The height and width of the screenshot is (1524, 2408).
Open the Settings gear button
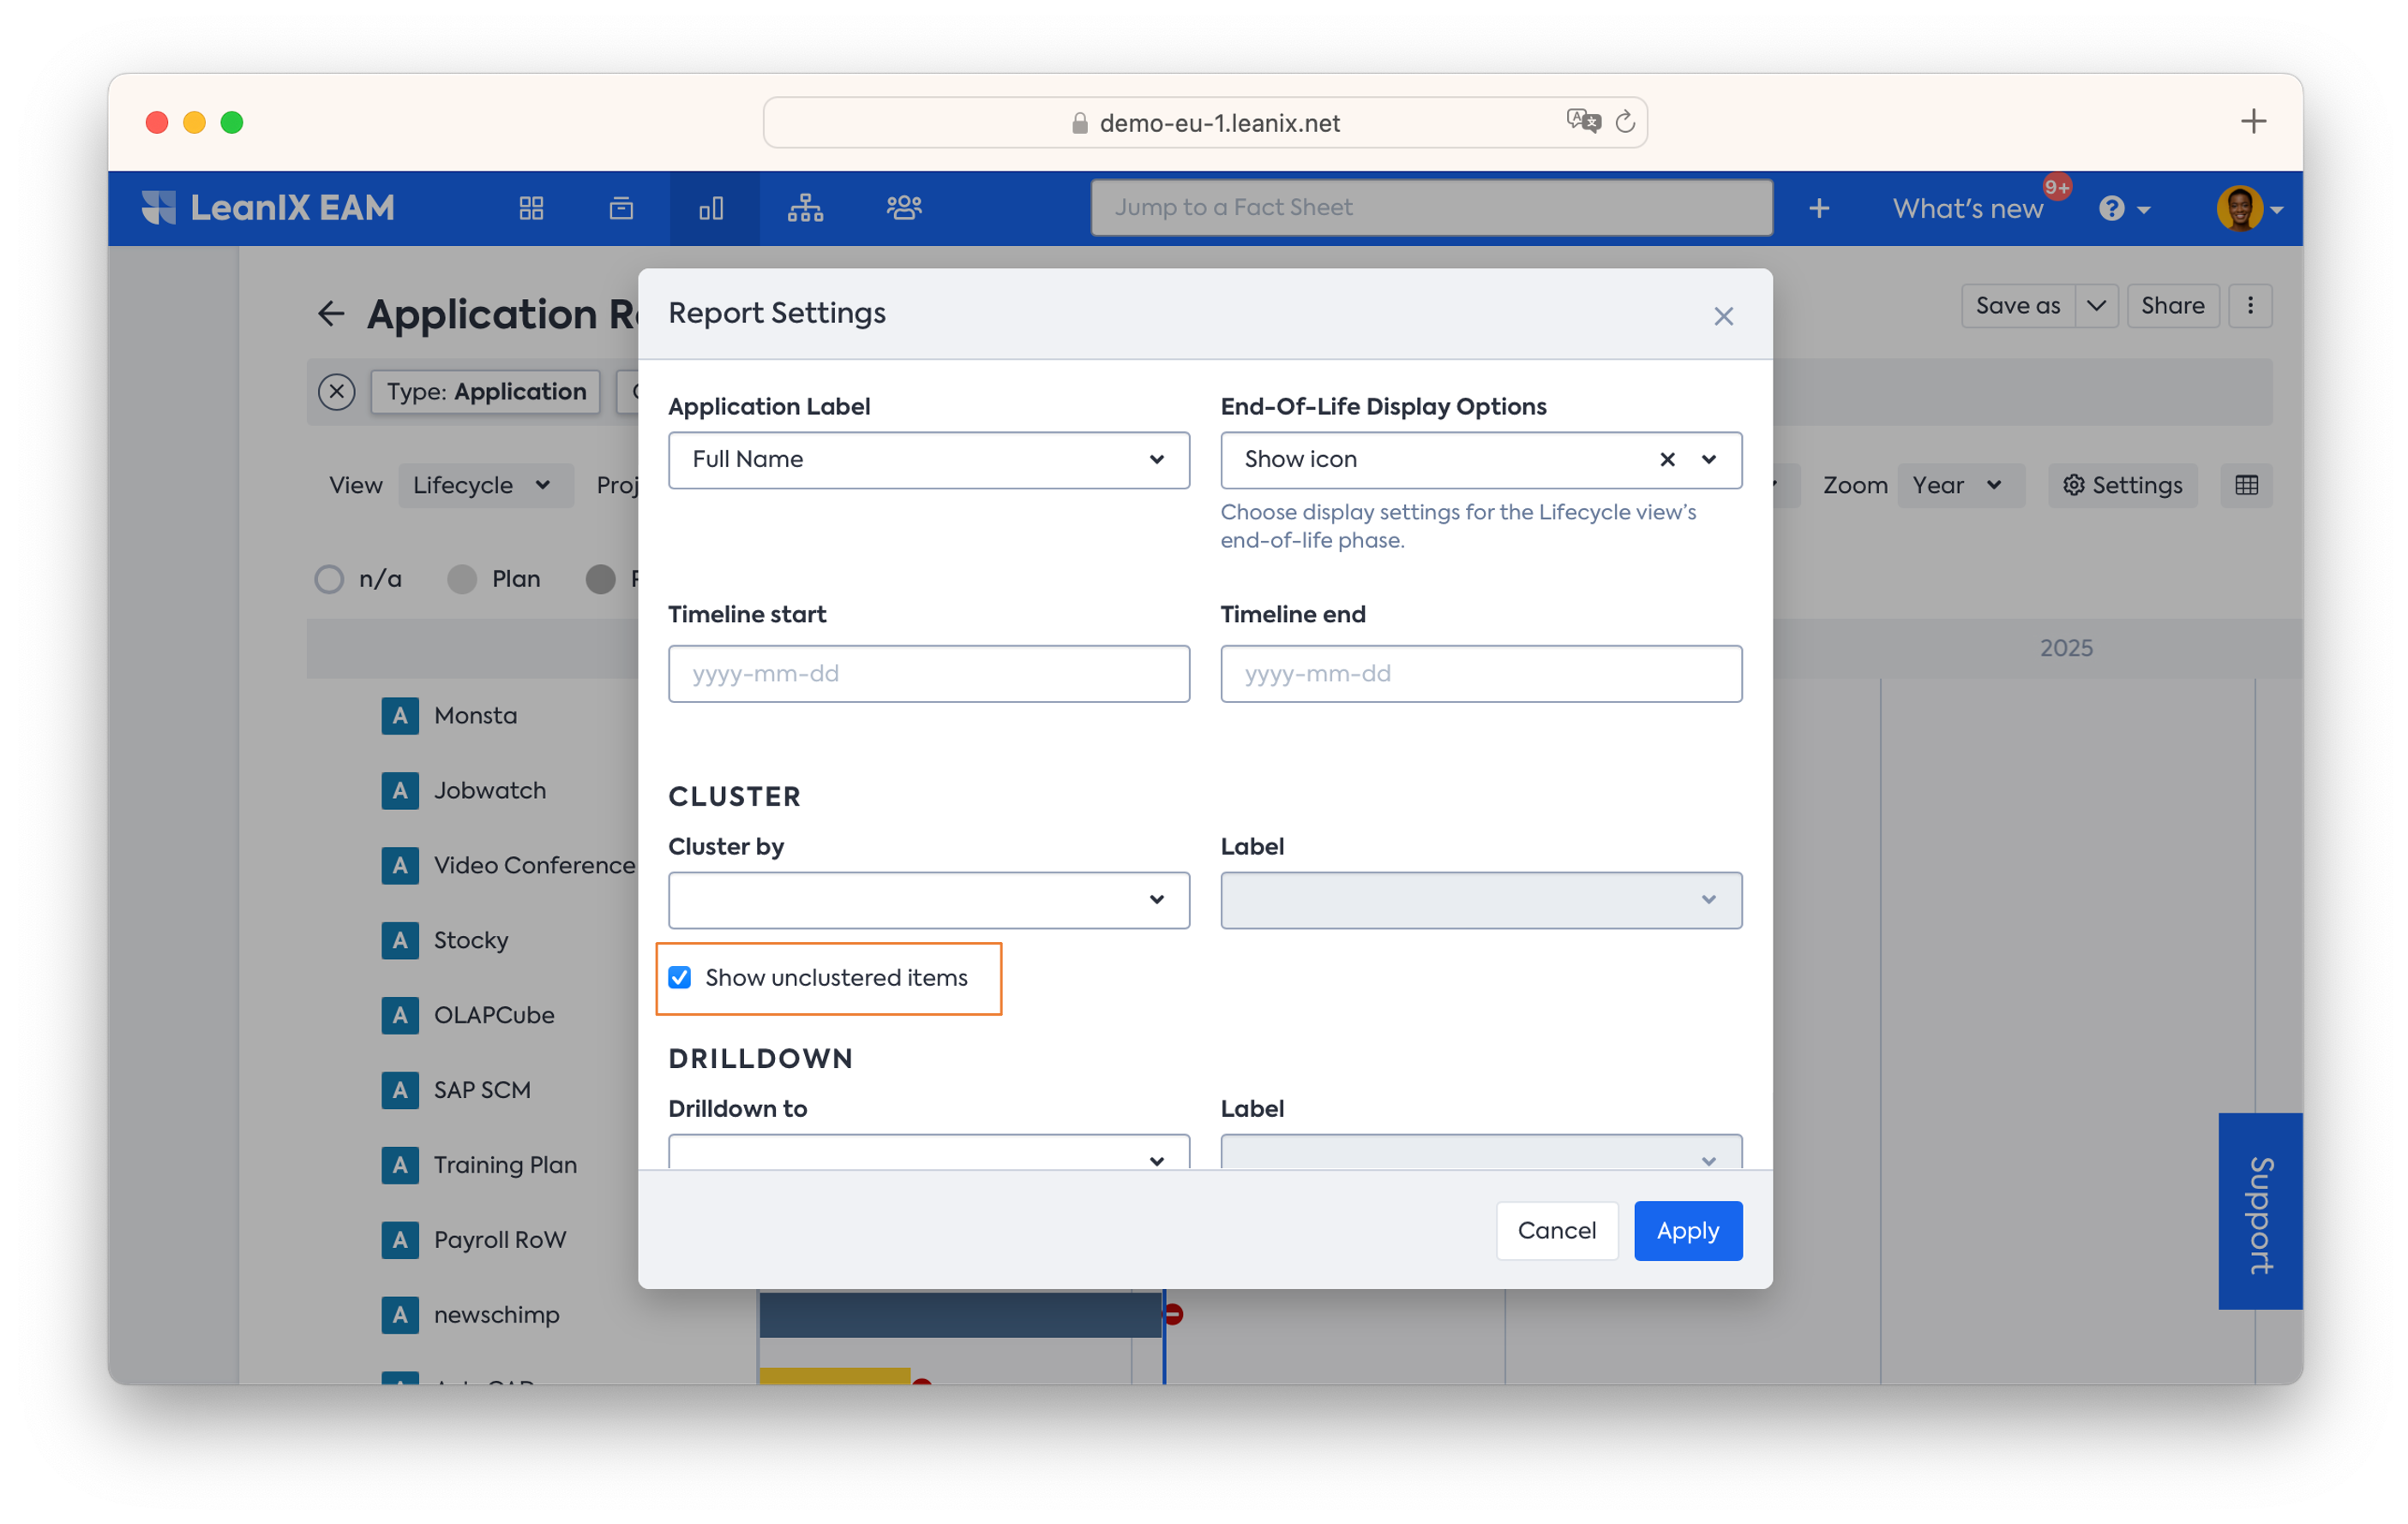pyautogui.click(x=2122, y=485)
